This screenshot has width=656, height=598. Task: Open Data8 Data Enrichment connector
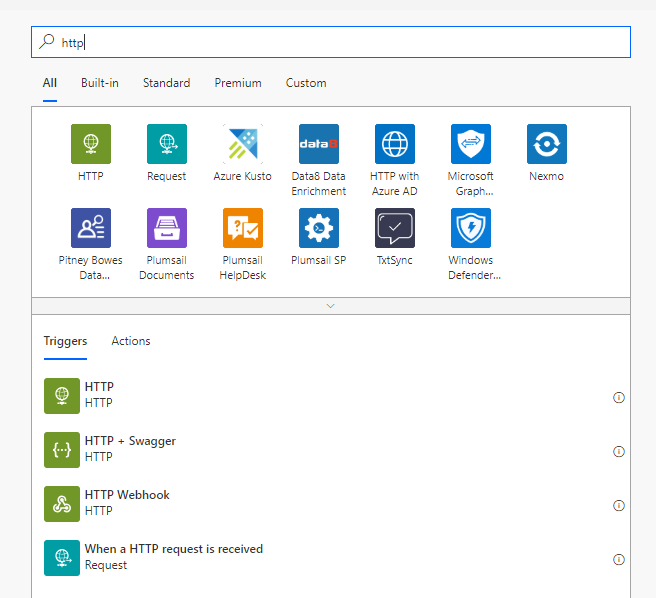319,144
